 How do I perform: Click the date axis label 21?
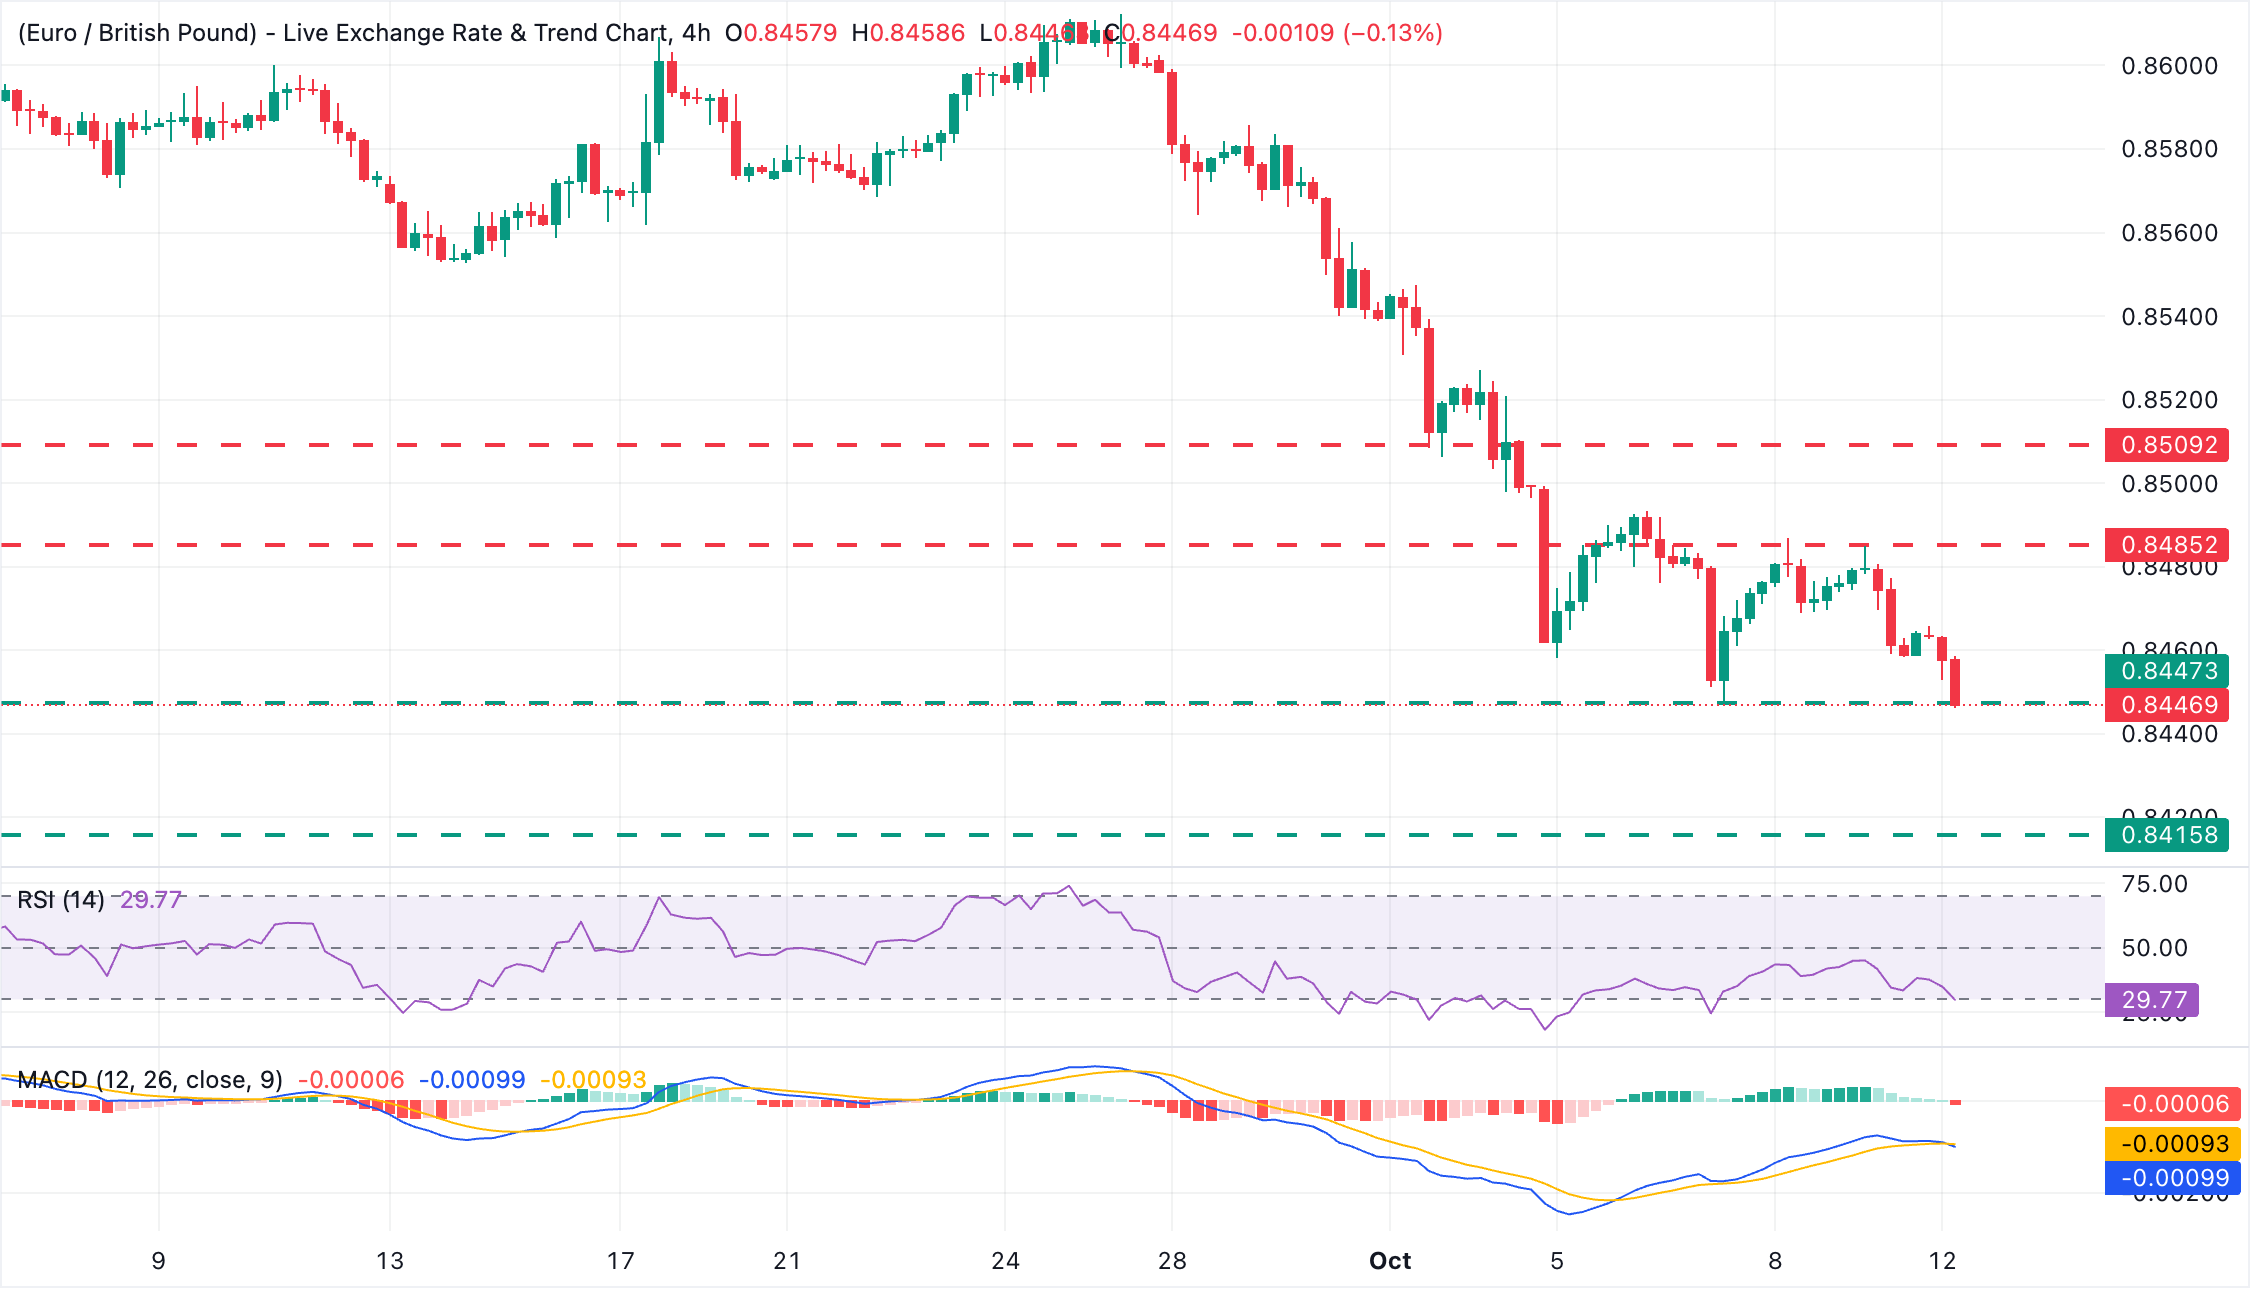tap(787, 1261)
